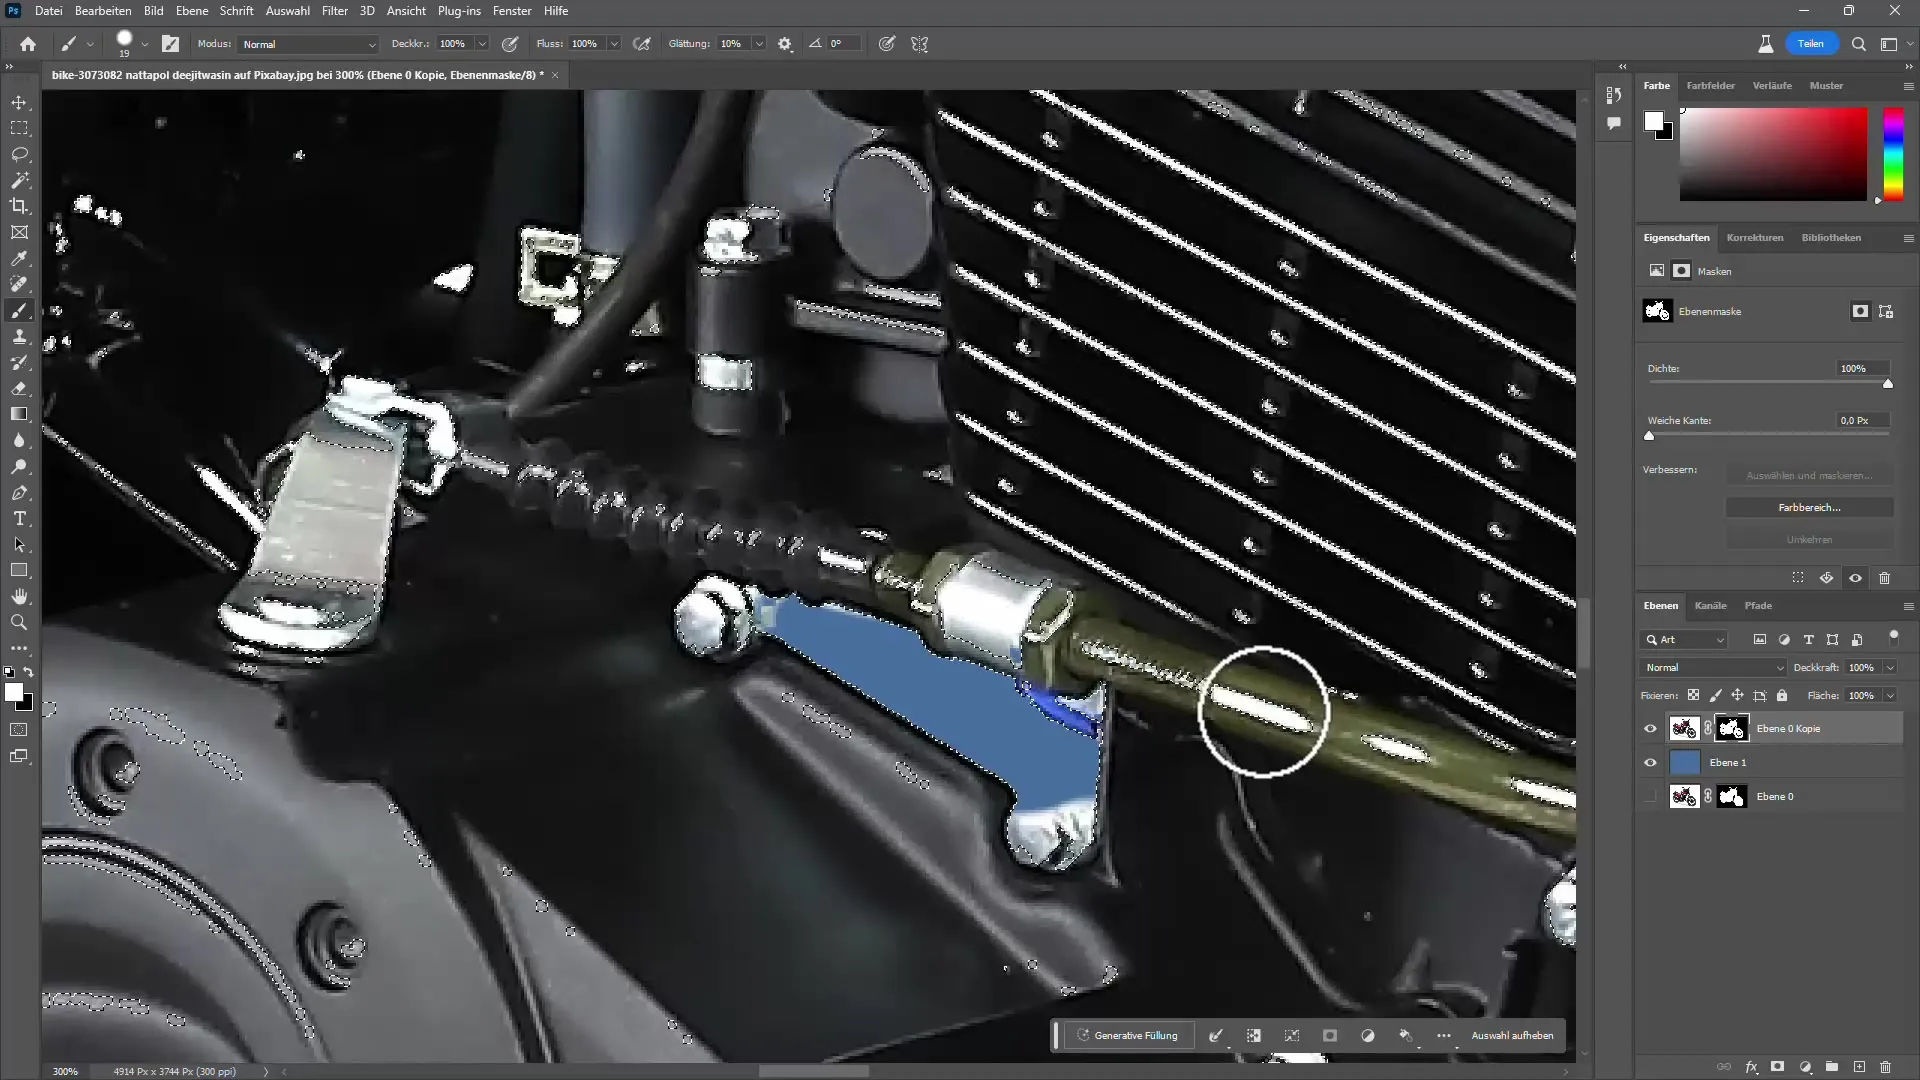Click the layer mask icon on Ebenenmaske

pos(1859,311)
